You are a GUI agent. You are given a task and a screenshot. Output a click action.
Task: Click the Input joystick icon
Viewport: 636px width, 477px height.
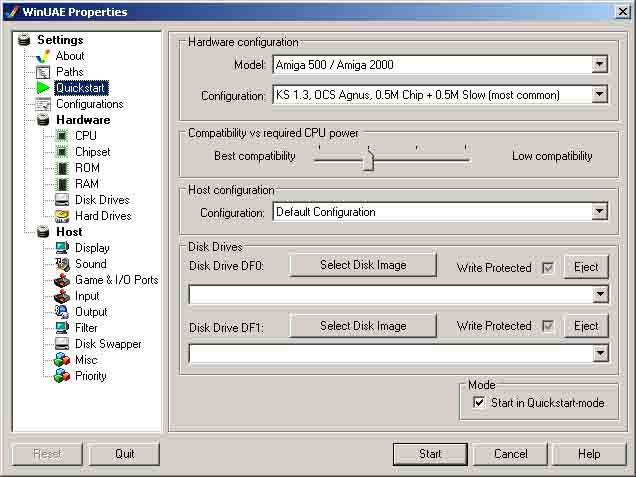(x=62, y=296)
